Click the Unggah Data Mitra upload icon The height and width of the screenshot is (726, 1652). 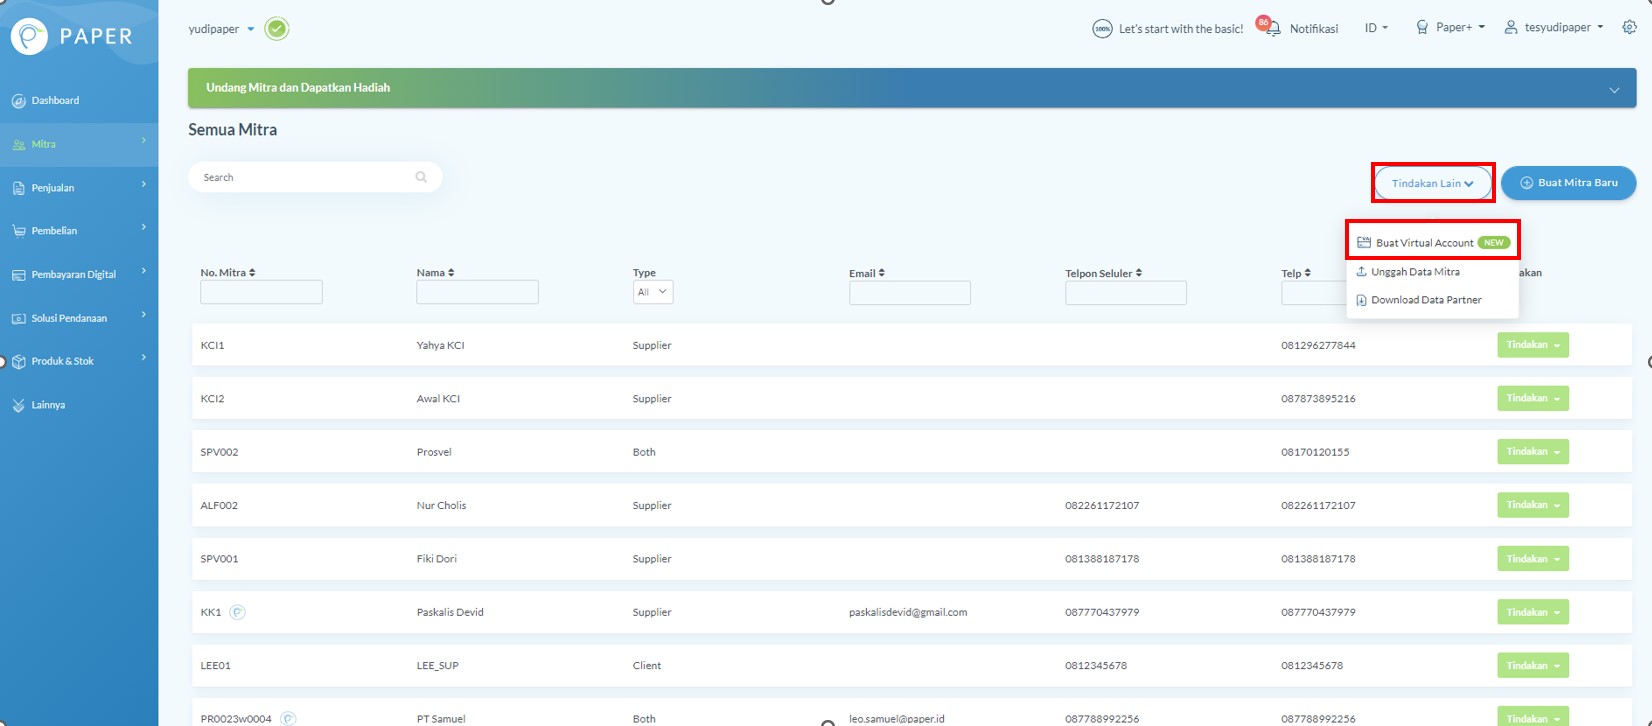[1361, 272]
